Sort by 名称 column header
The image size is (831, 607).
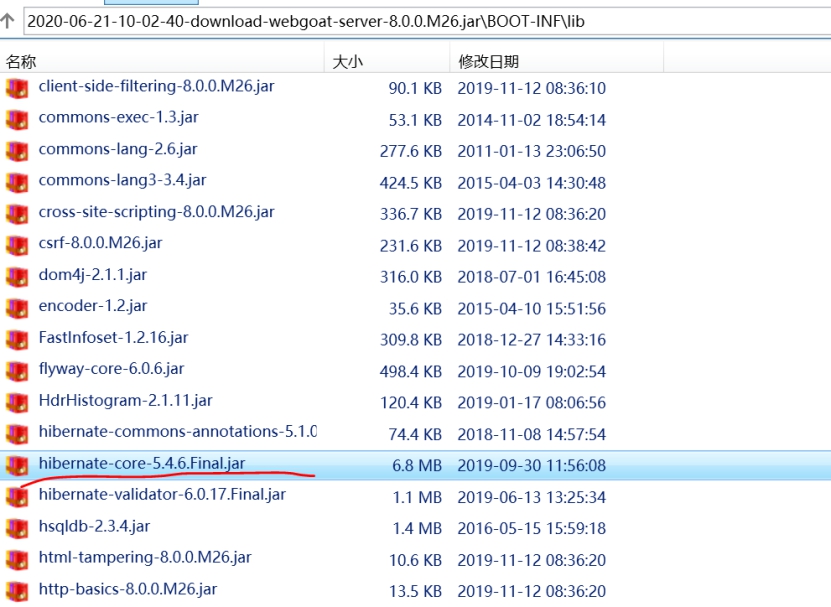click(x=162, y=61)
